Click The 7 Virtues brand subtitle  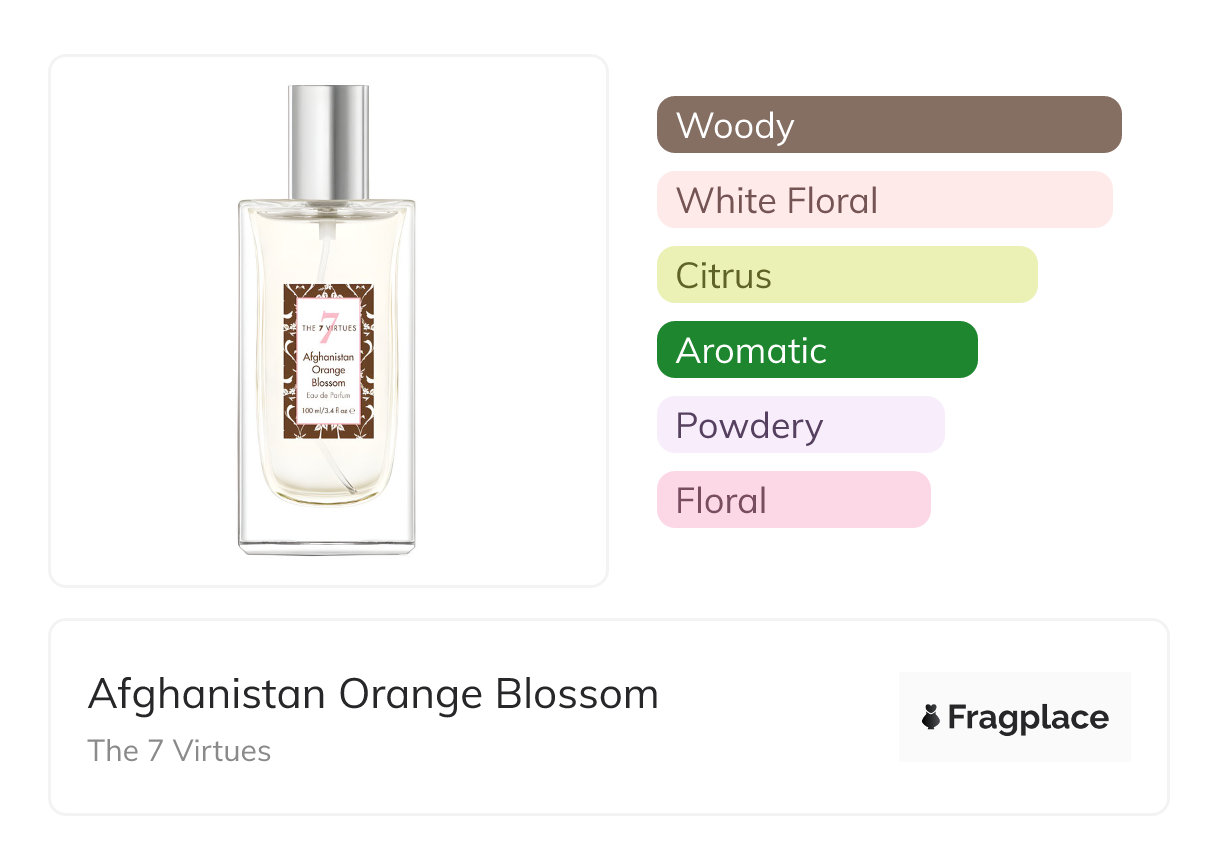(x=179, y=751)
